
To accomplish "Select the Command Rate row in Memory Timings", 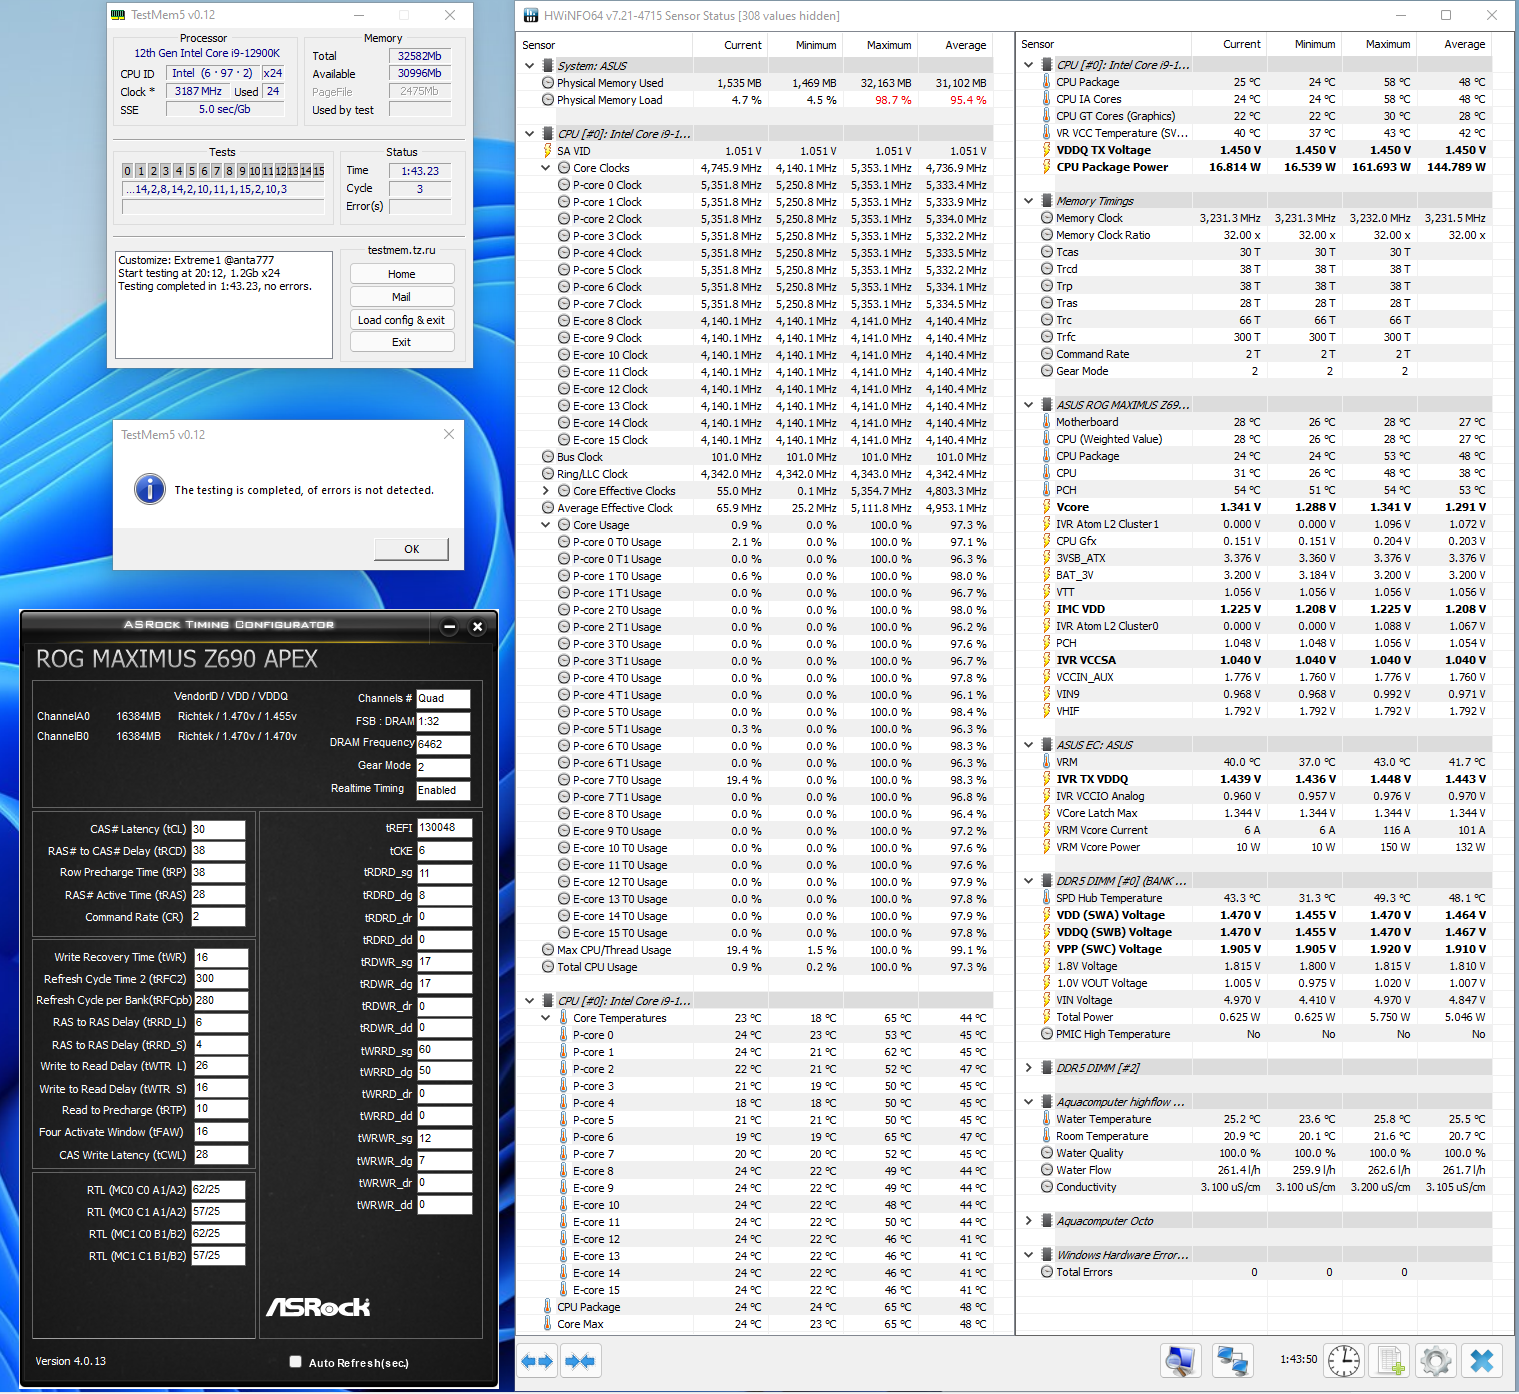I will click(1265, 354).
